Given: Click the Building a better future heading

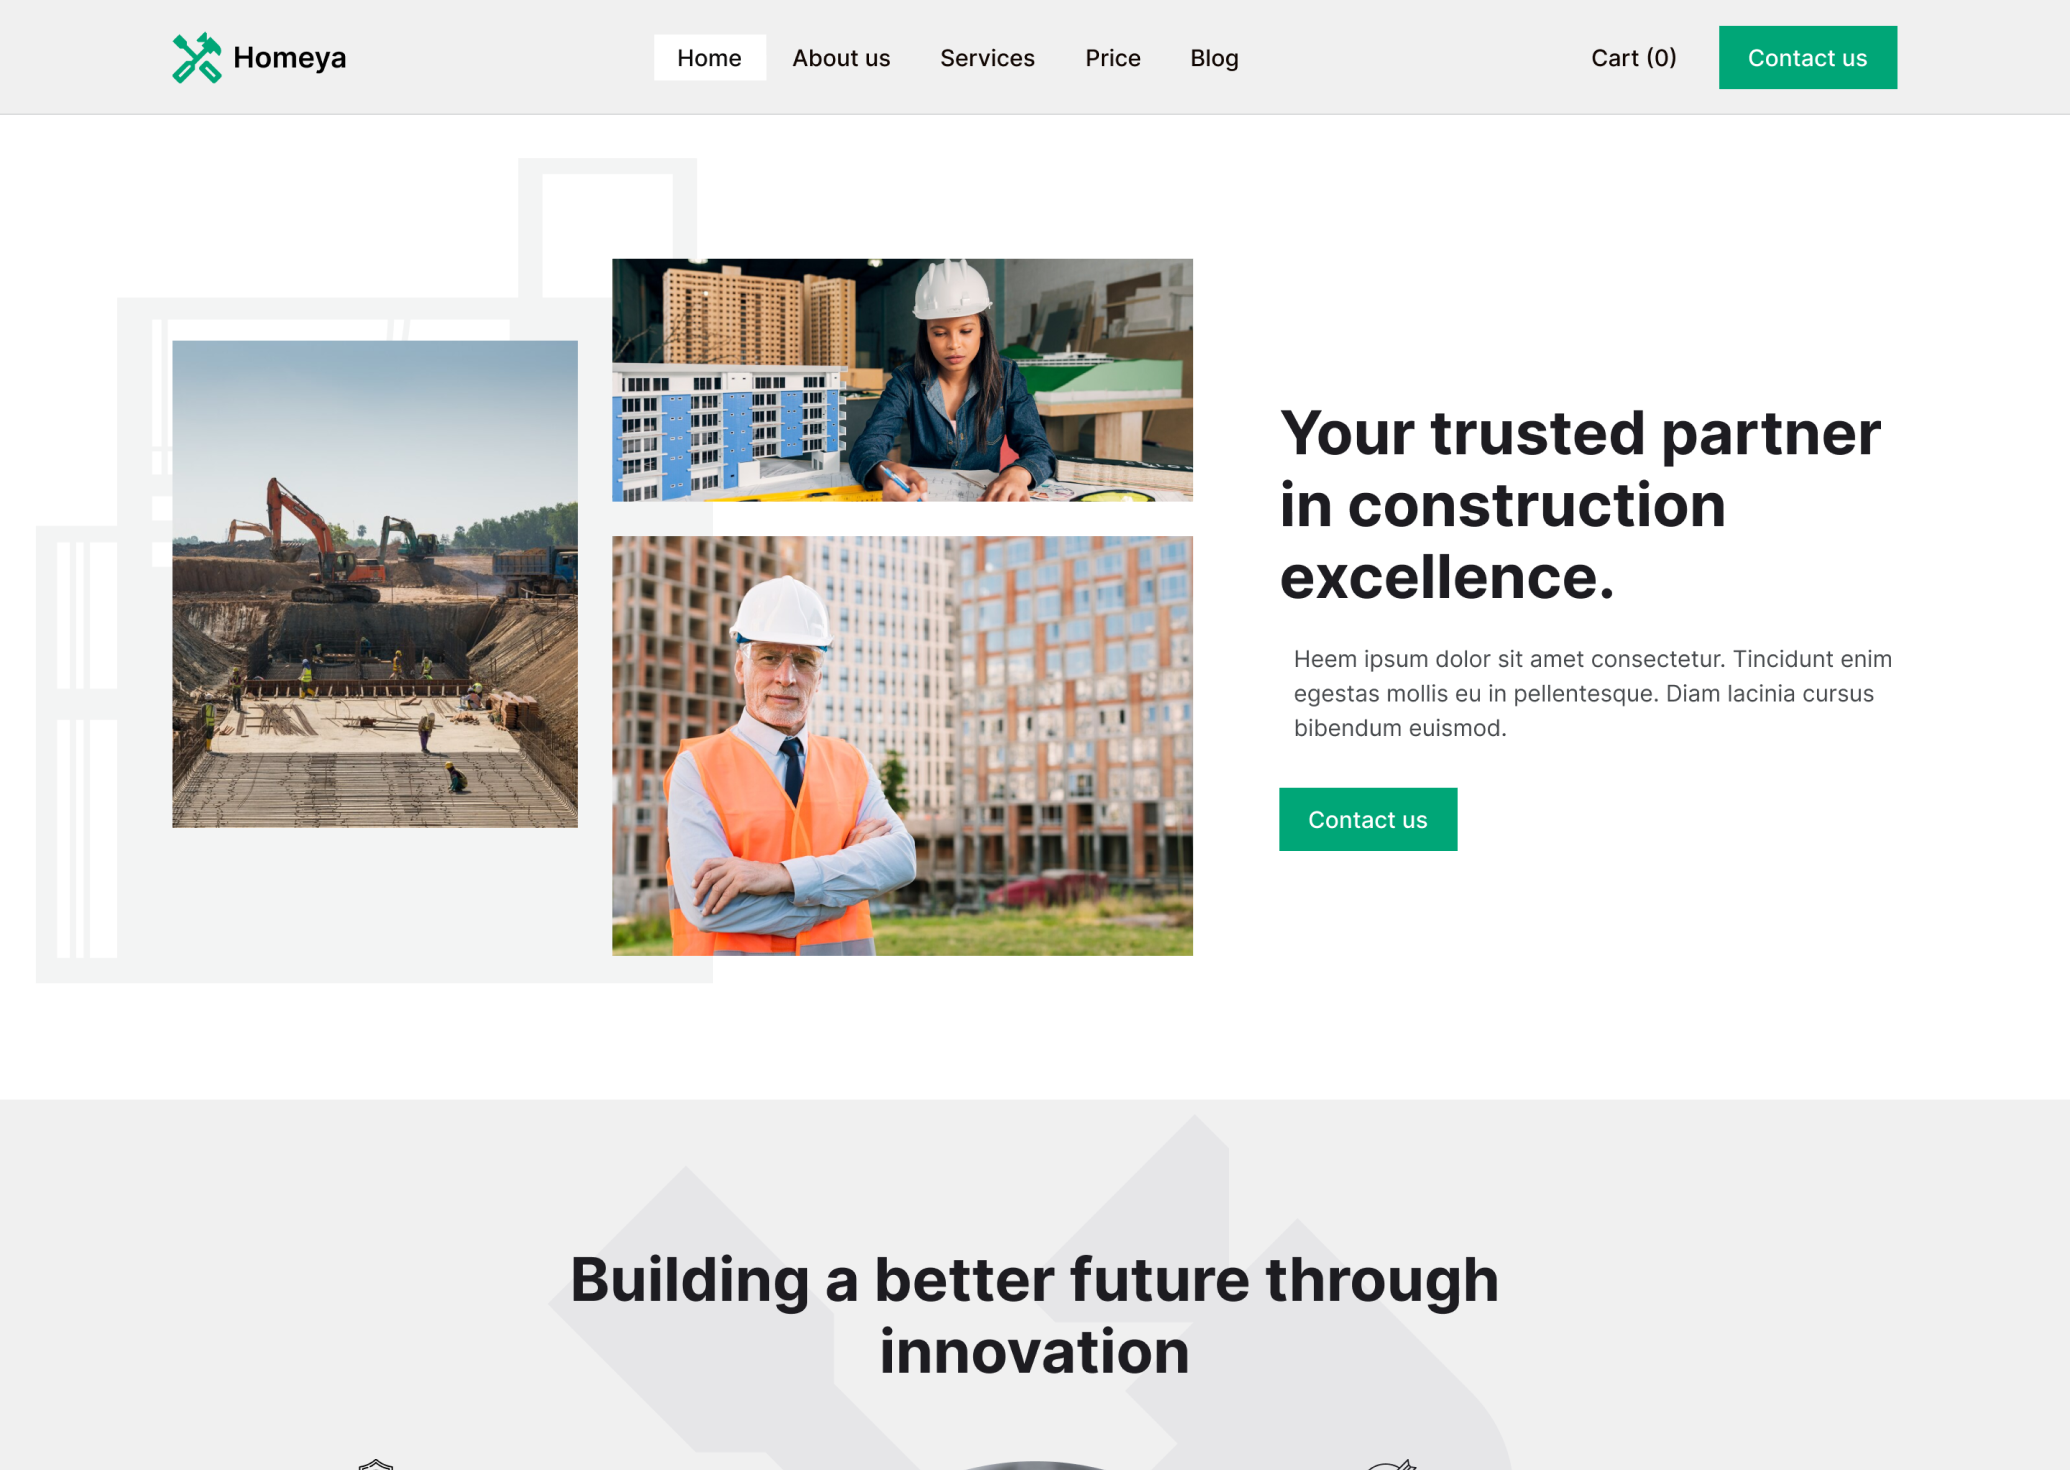Looking at the screenshot, I should click(x=1034, y=1315).
